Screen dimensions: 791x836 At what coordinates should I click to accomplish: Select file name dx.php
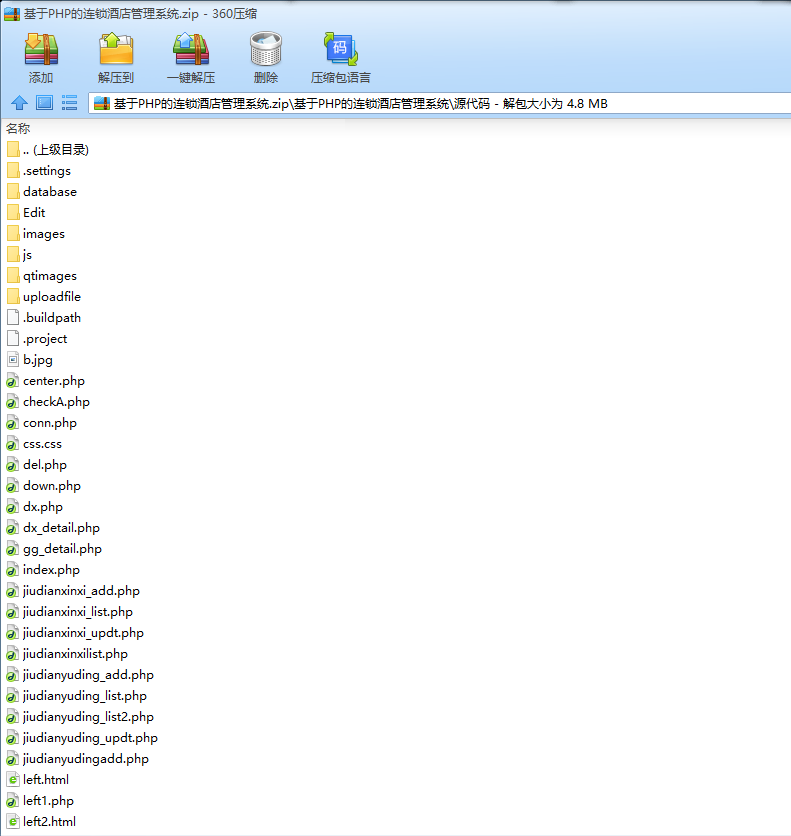pyautogui.click(x=43, y=507)
